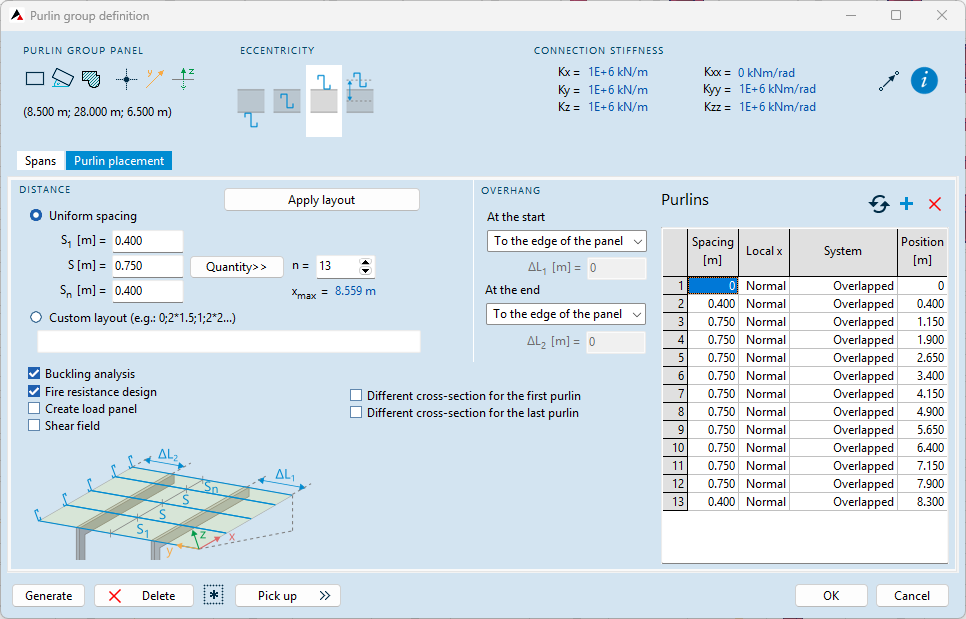Expand the Quantity>> option
Image resolution: width=966 pixels, height=619 pixels.
click(237, 267)
